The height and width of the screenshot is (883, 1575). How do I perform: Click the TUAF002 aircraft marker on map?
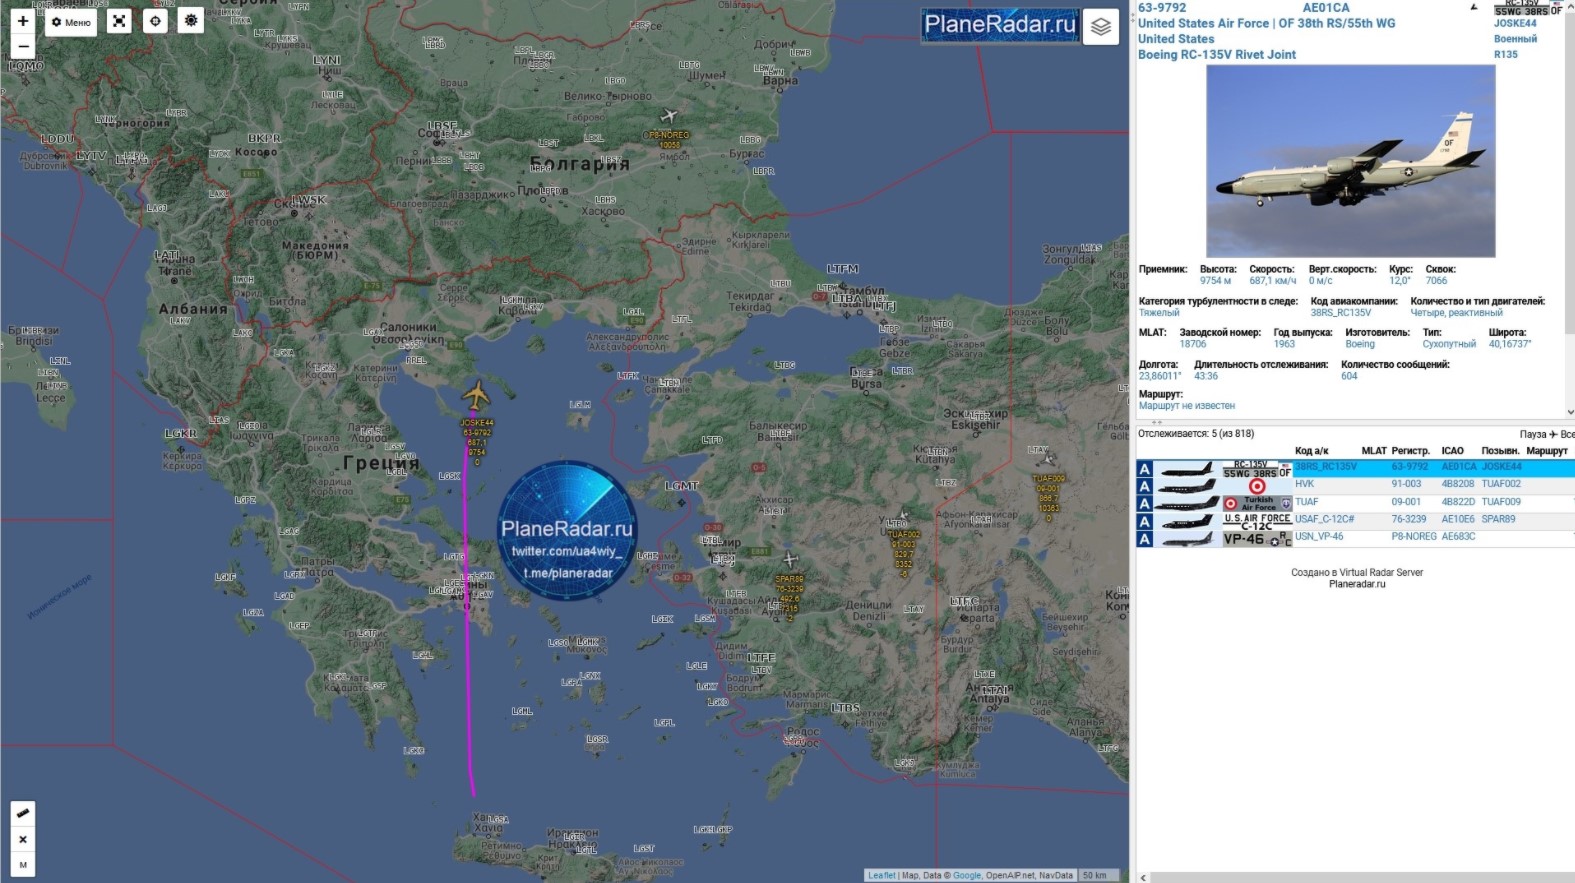point(902,516)
